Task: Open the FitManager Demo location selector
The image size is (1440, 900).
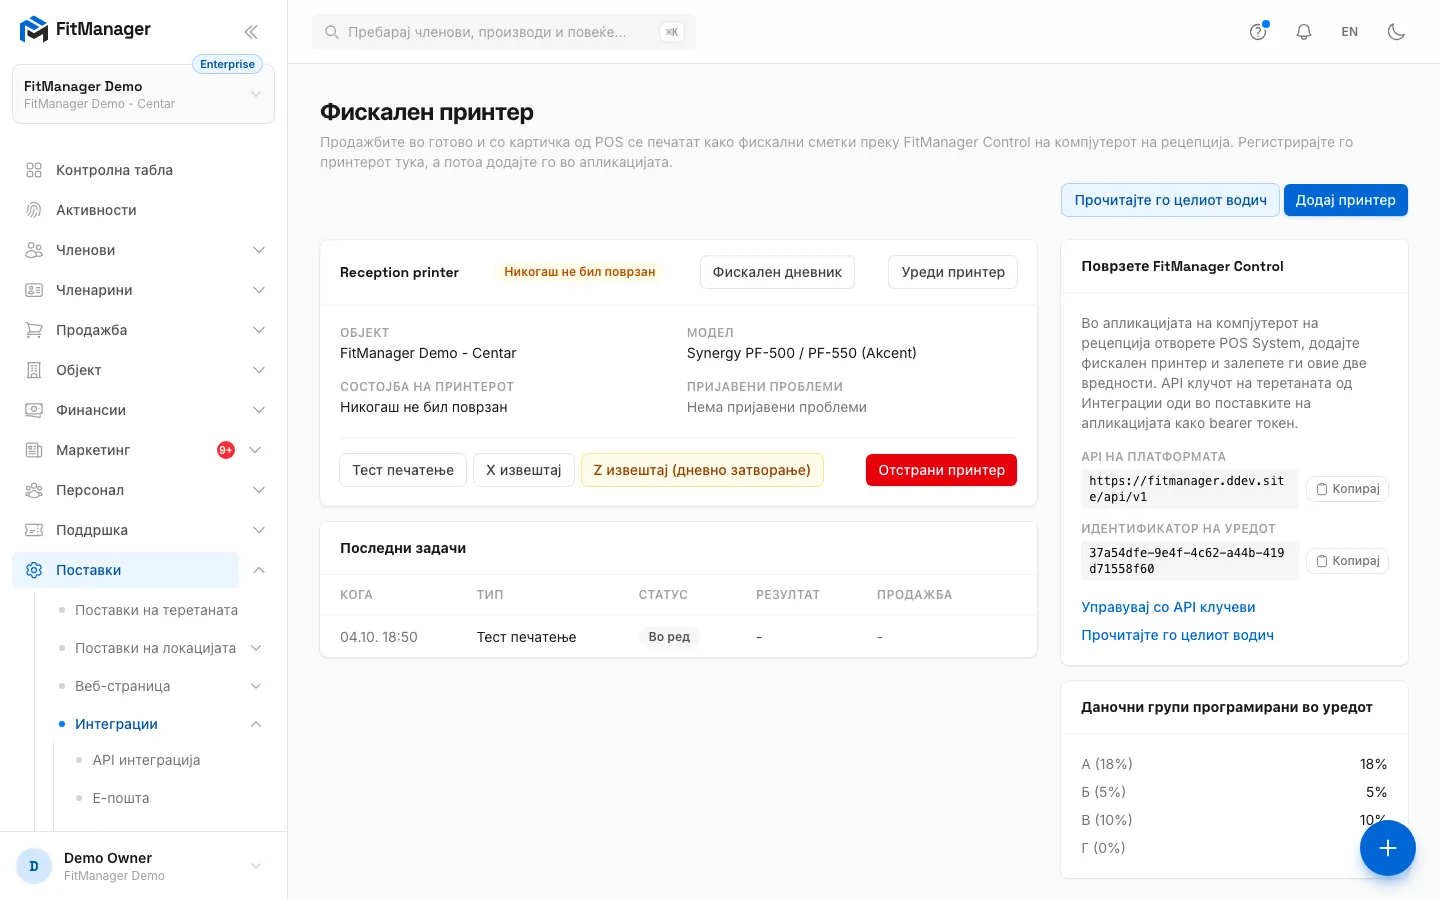Action: (143, 94)
